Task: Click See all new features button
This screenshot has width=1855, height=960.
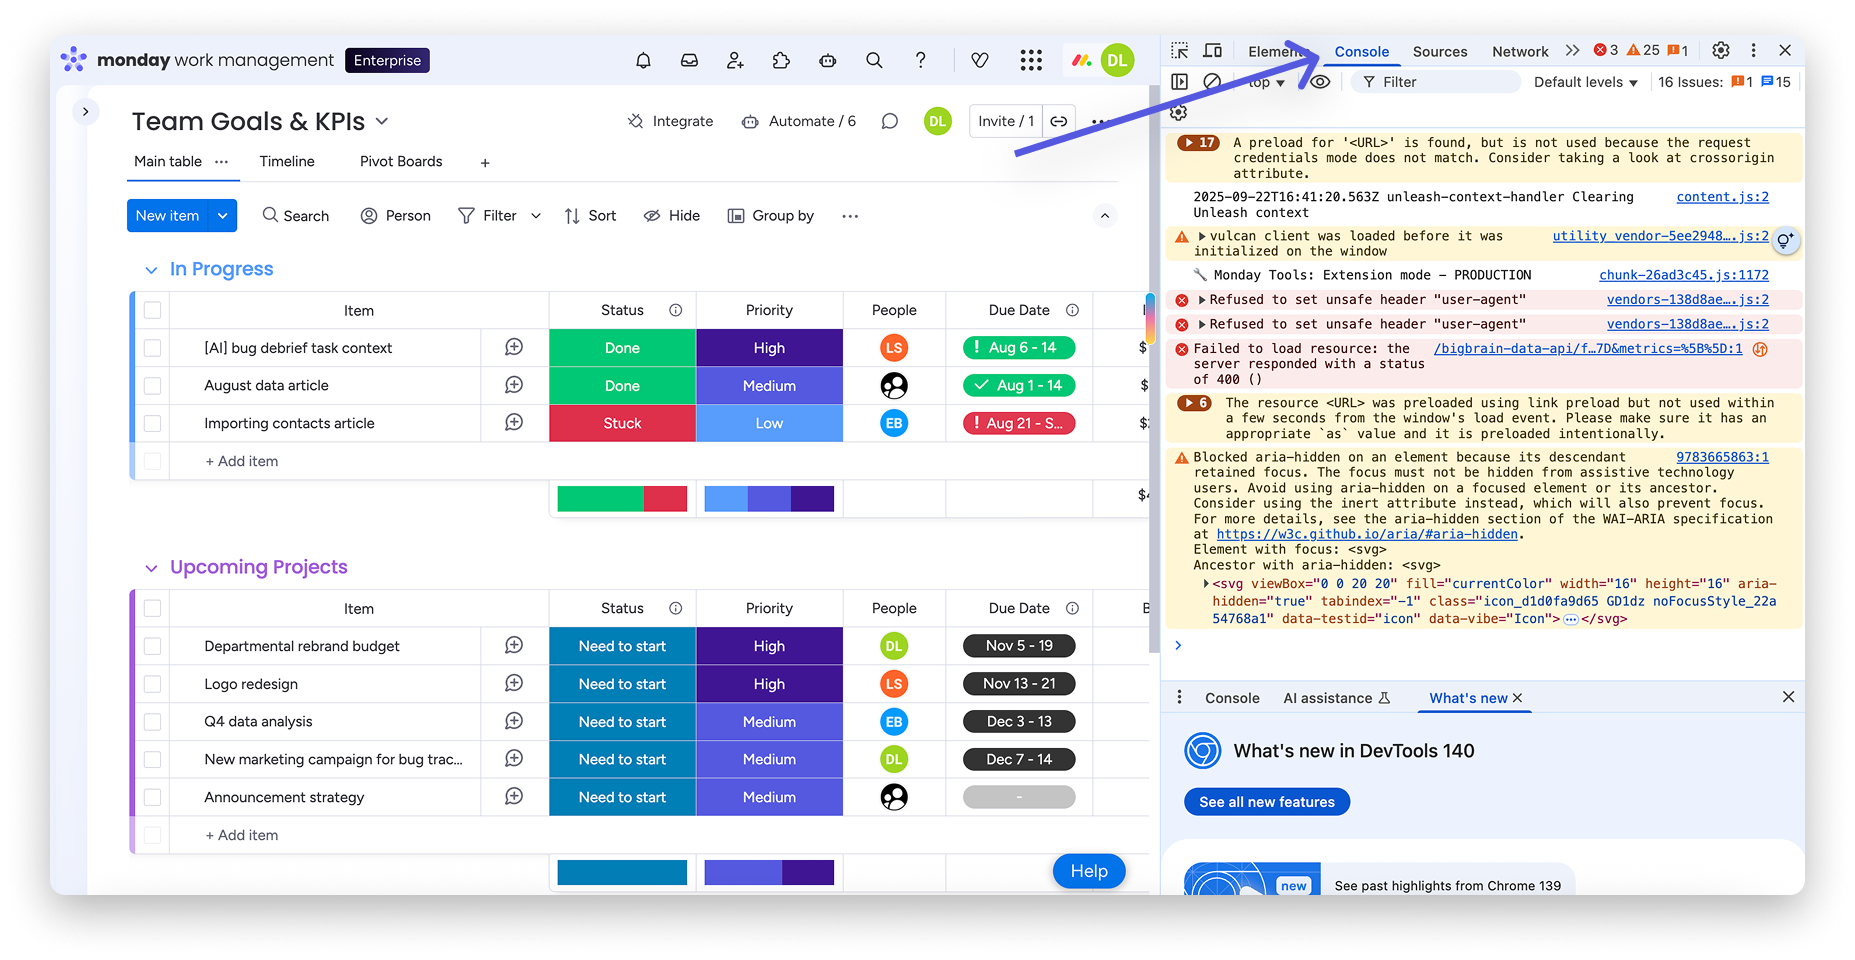Action: tap(1266, 802)
